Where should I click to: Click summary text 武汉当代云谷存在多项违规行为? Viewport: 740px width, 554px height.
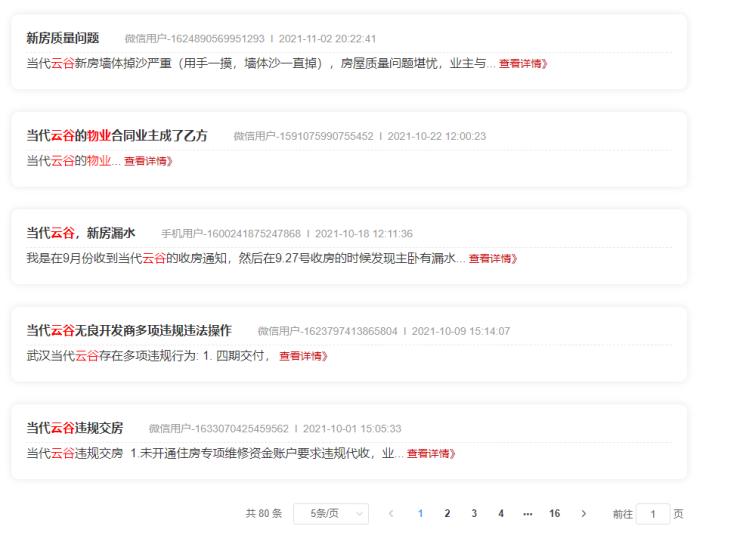(111, 355)
